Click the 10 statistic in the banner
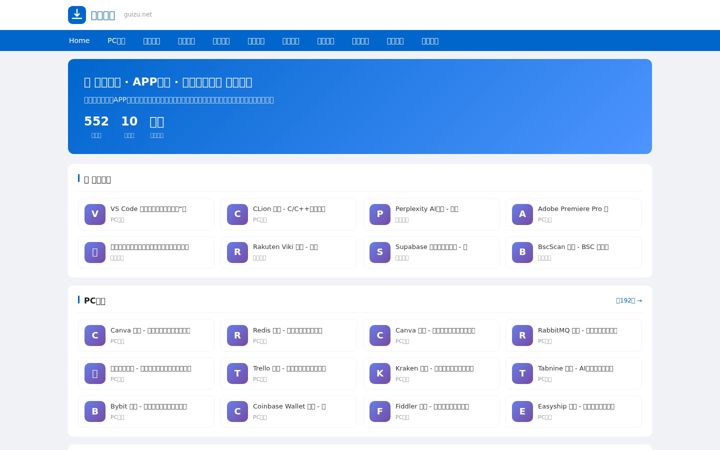 click(x=129, y=121)
